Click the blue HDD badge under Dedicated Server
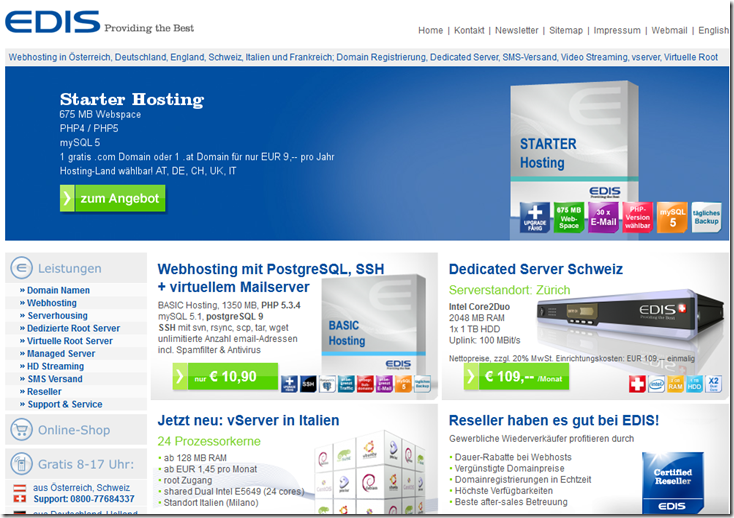This screenshot has height=518, width=734. click(x=694, y=384)
